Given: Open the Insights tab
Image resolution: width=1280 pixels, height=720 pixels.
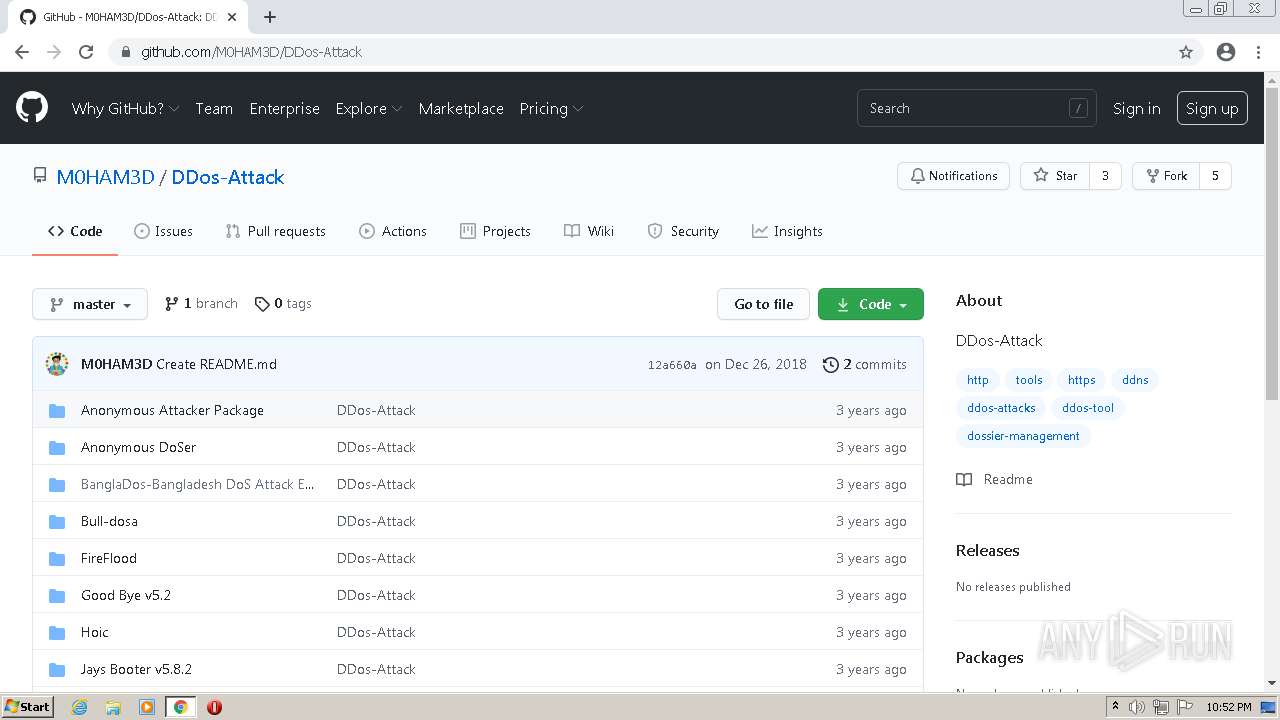Looking at the screenshot, I should (787, 231).
